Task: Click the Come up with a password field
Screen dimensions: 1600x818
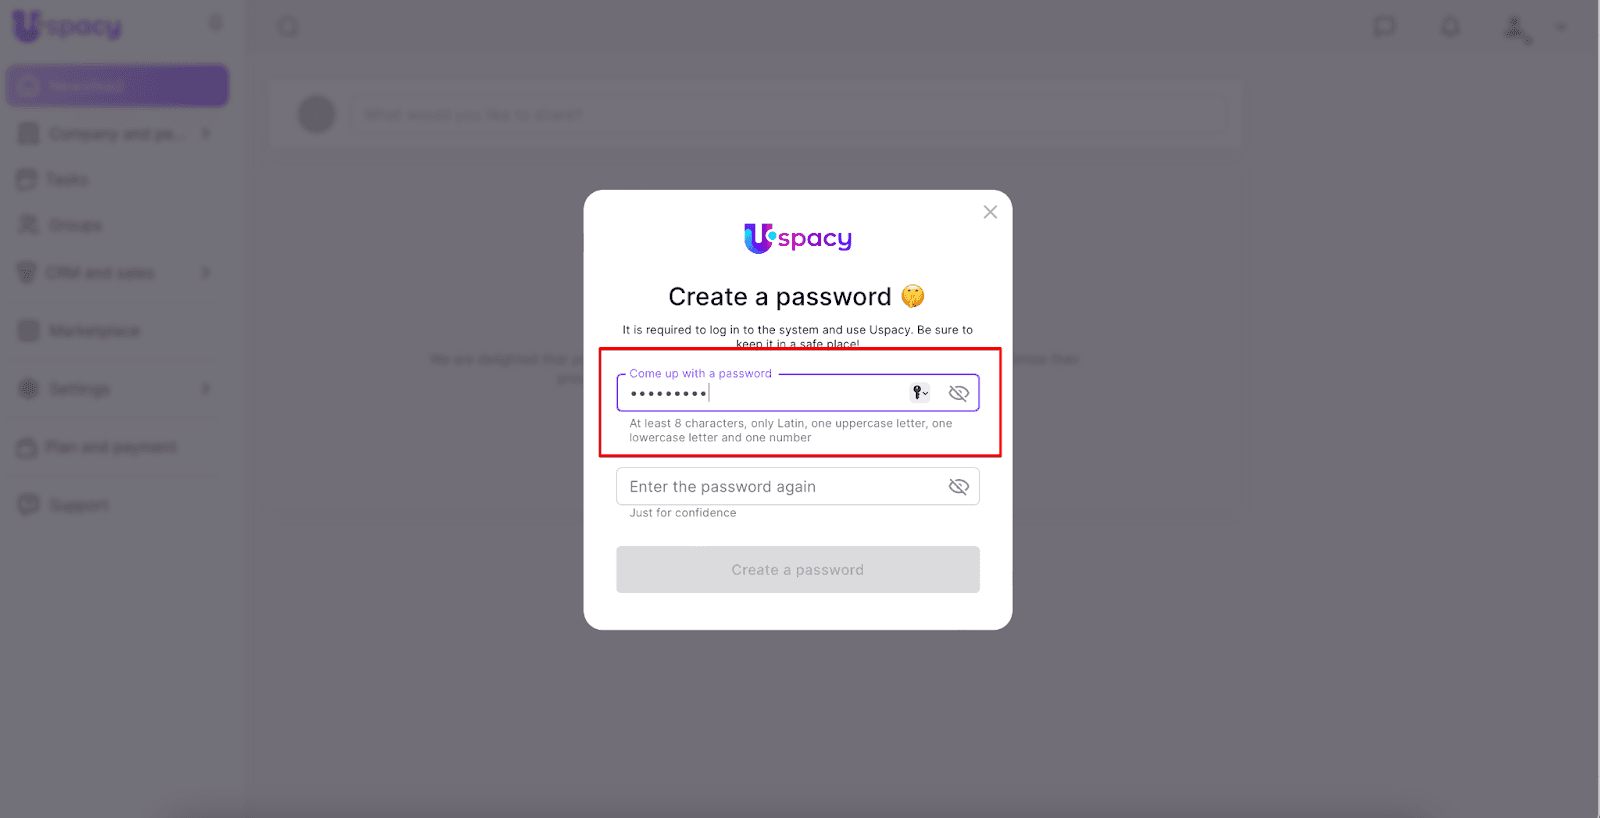Action: (x=798, y=393)
